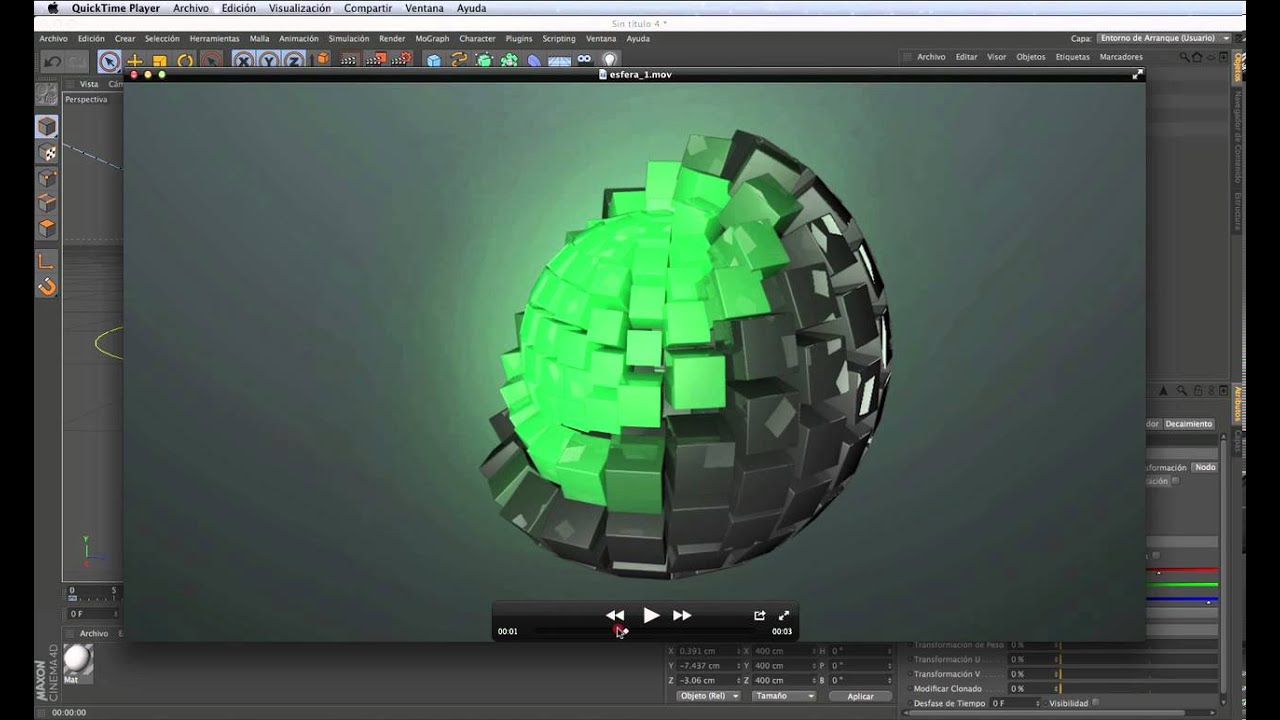Toggle the axis mode L-shaped icon
Image resolution: width=1280 pixels, height=720 pixels.
(47, 261)
